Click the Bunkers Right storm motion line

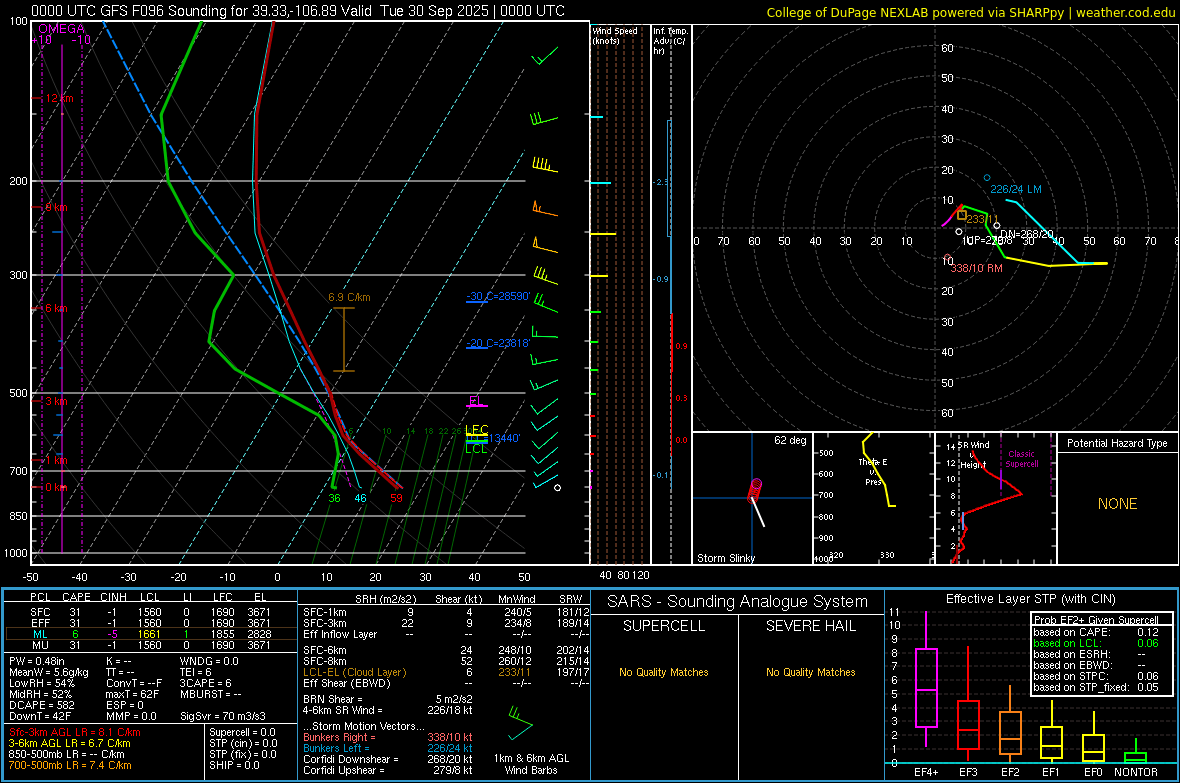(388, 737)
